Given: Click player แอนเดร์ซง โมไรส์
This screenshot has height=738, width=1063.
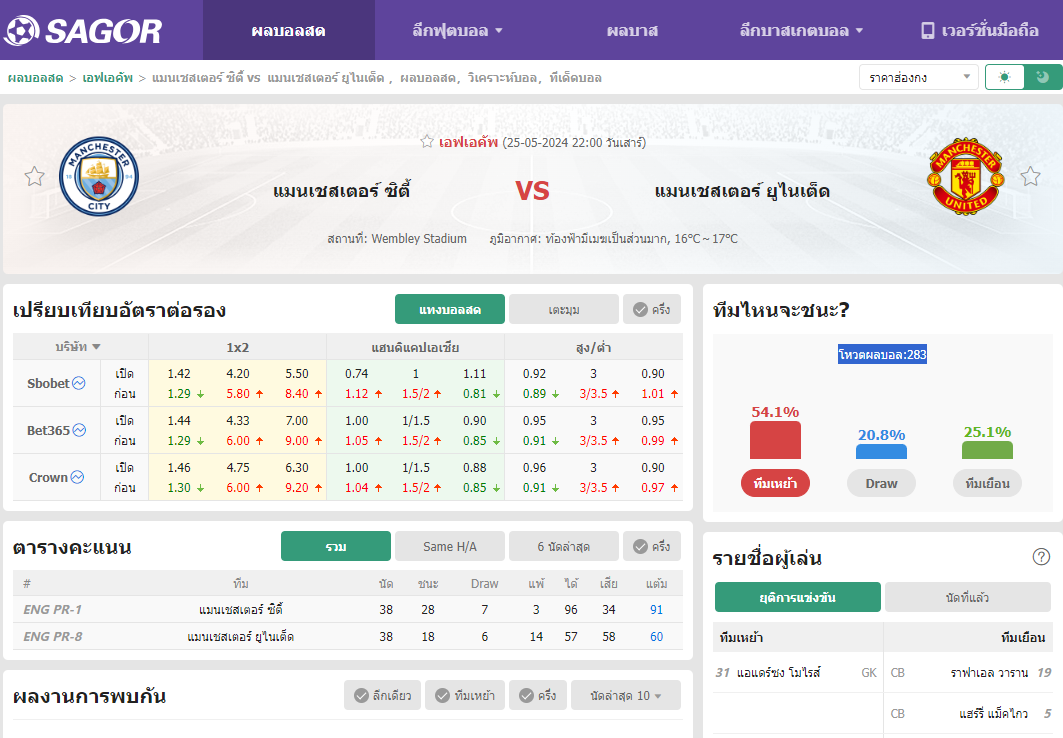Looking at the screenshot, I should pos(778,672).
